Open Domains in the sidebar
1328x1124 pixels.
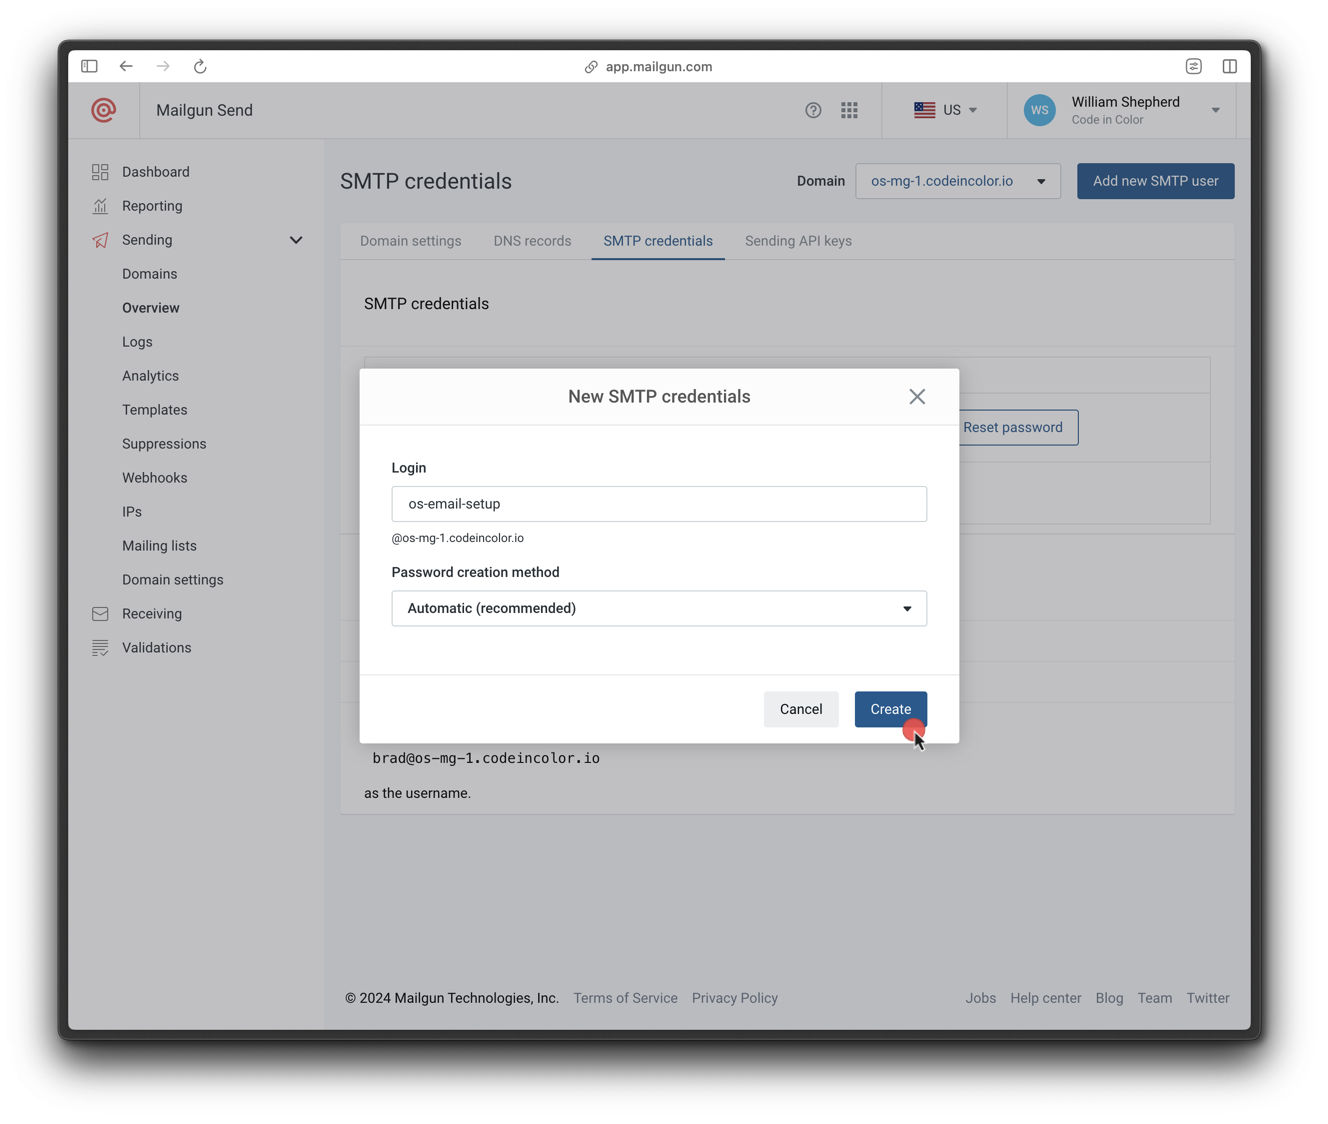tap(150, 274)
